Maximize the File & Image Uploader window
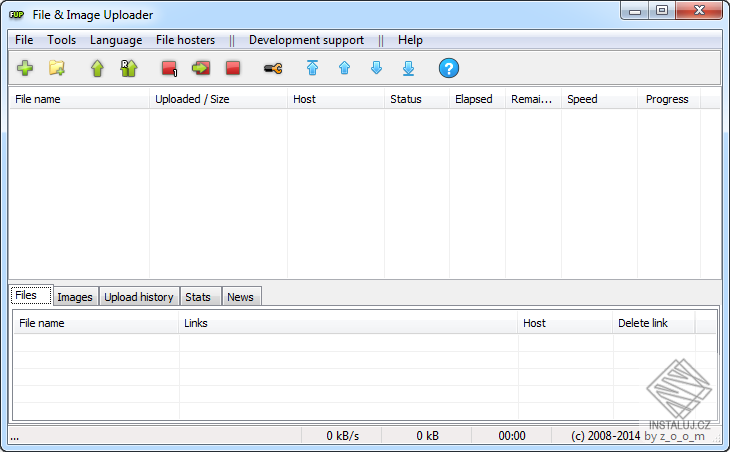The width and height of the screenshot is (730, 452). click(x=662, y=11)
